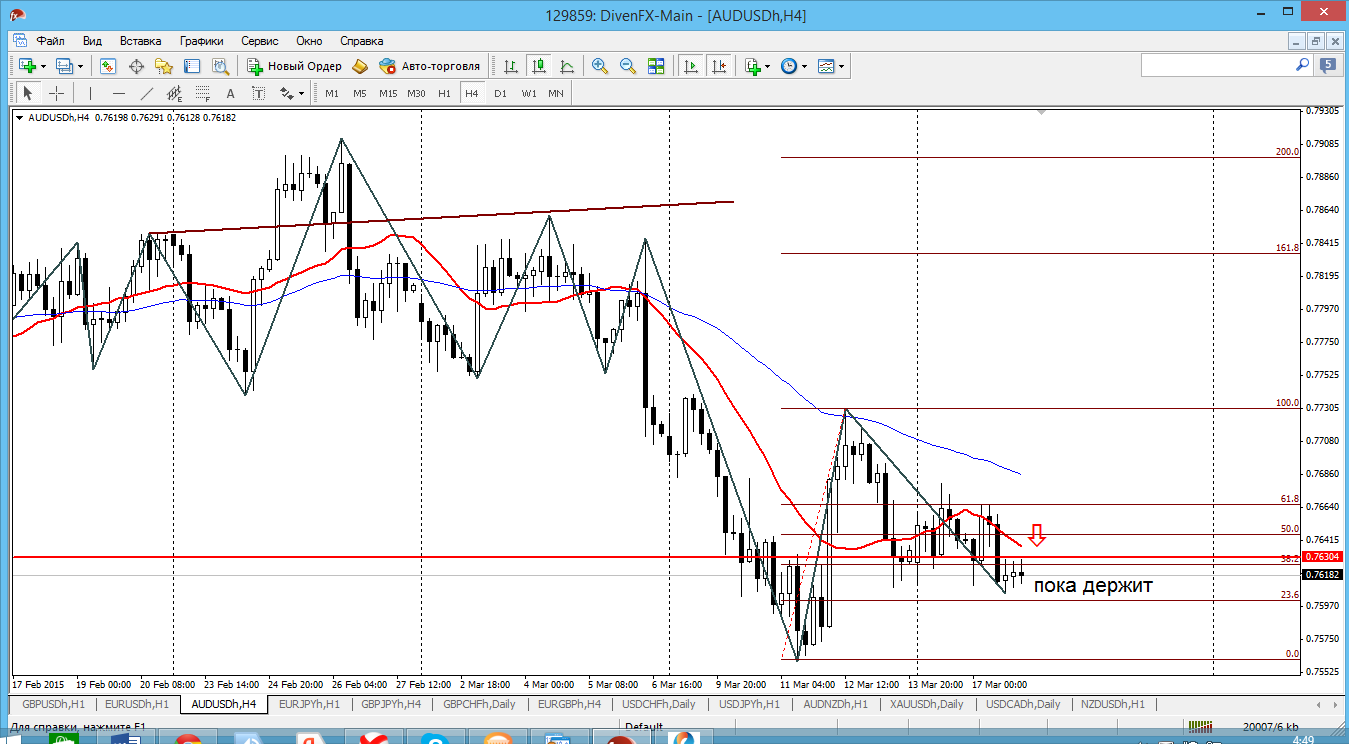
Task: Open the Сервис menu
Action: tap(260, 41)
